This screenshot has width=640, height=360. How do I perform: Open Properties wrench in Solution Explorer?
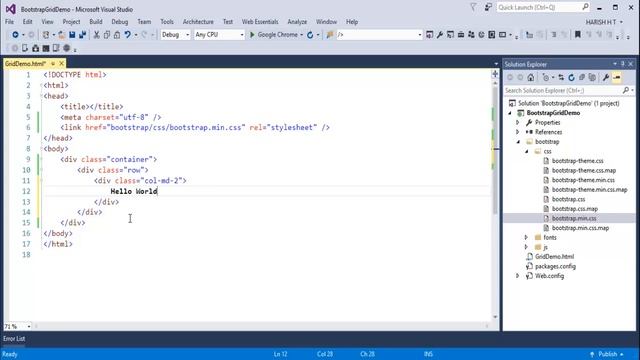(606, 77)
